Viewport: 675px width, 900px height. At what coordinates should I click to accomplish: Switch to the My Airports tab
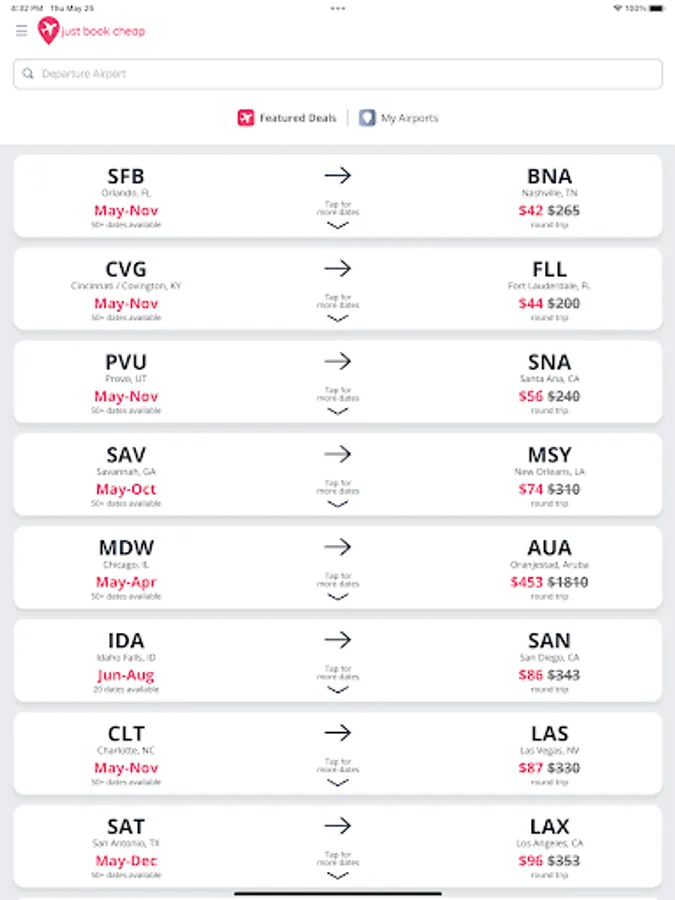coord(409,118)
